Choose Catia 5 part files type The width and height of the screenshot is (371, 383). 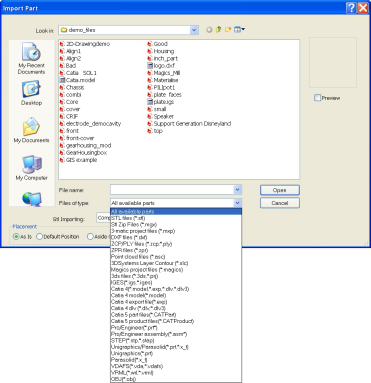click(176, 315)
